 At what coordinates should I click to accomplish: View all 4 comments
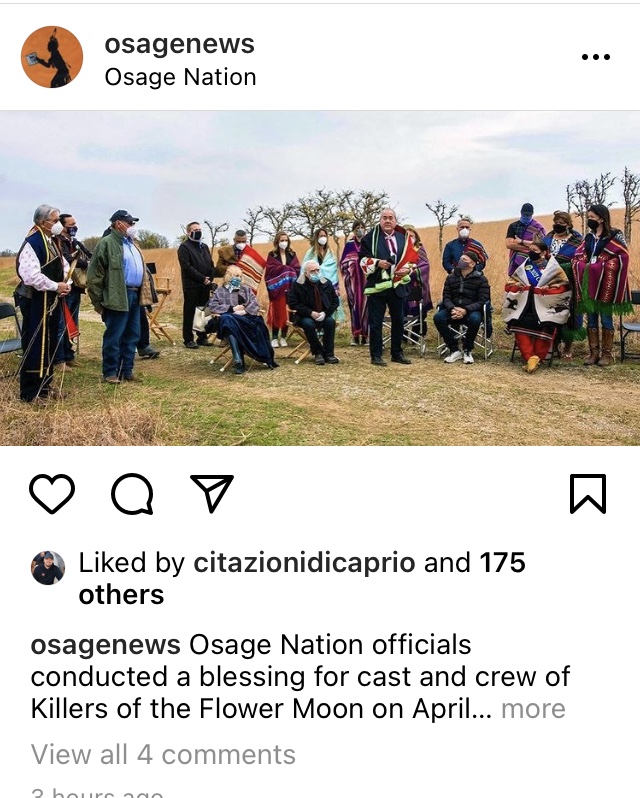click(x=163, y=754)
